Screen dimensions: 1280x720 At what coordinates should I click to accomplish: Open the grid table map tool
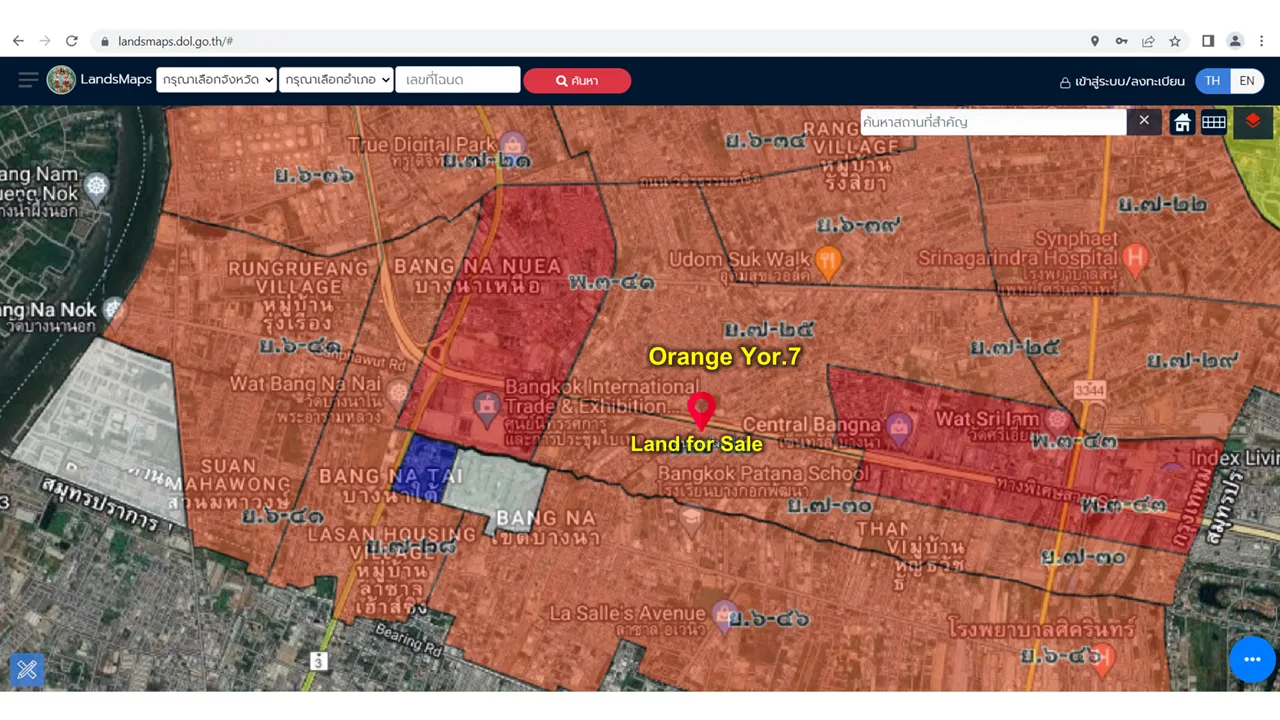1214,122
